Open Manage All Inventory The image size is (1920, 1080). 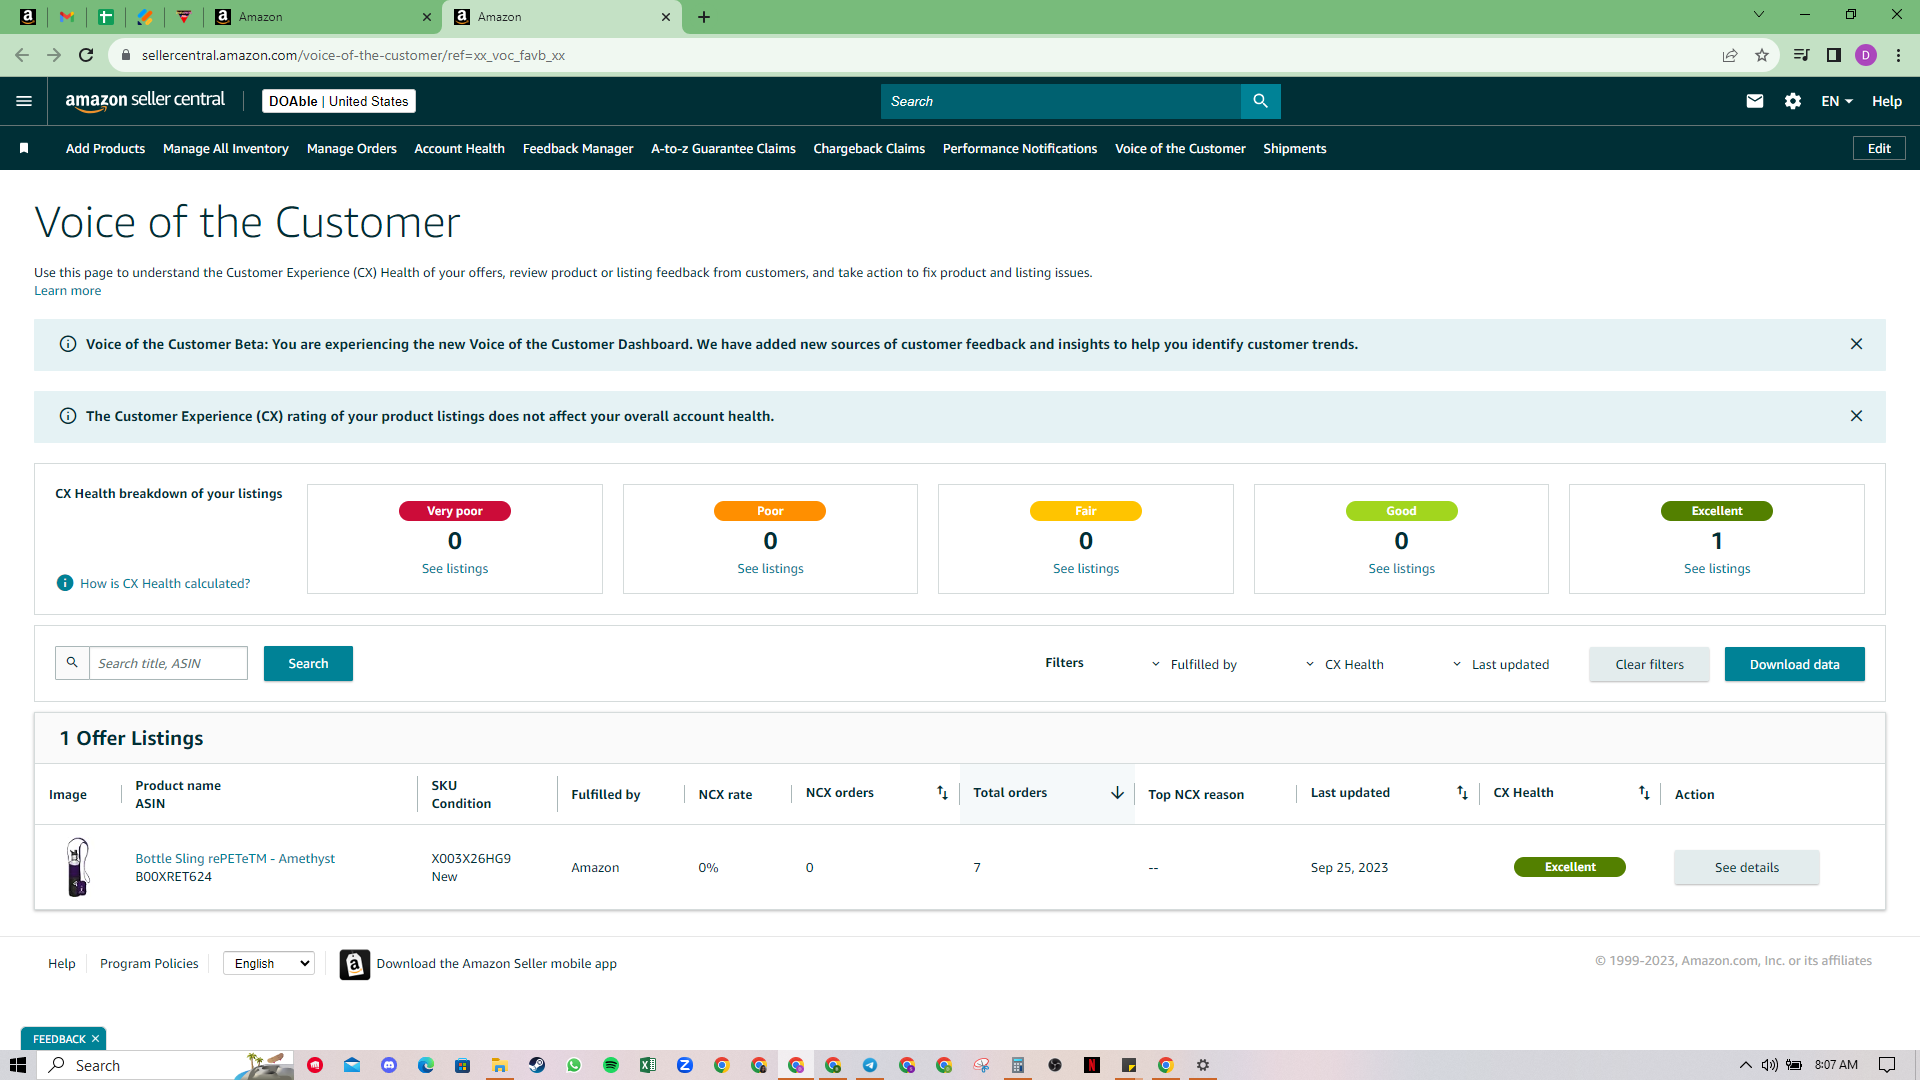[226, 148]
